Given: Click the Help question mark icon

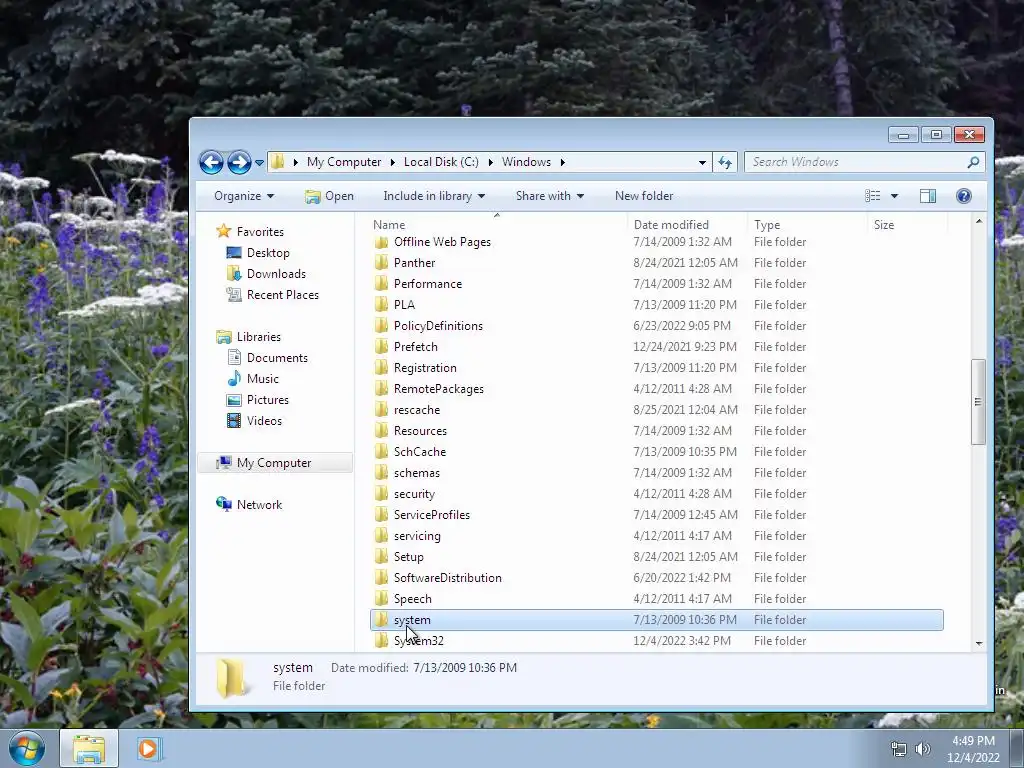Looking at the screenshot, I should (x=963, y=196).
